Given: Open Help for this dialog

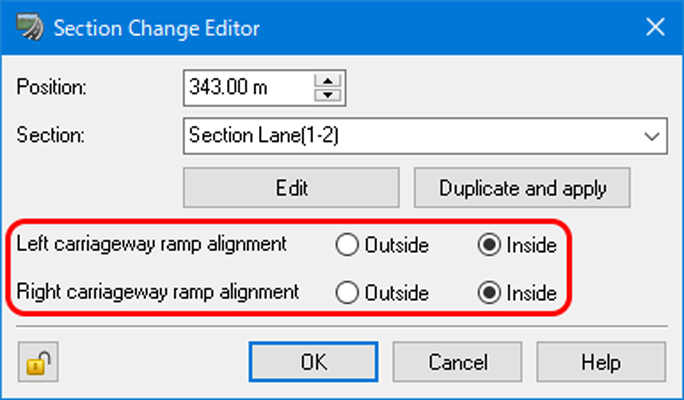Looking at the screenshot, I should pyautogui.click(x=601, y=362).
